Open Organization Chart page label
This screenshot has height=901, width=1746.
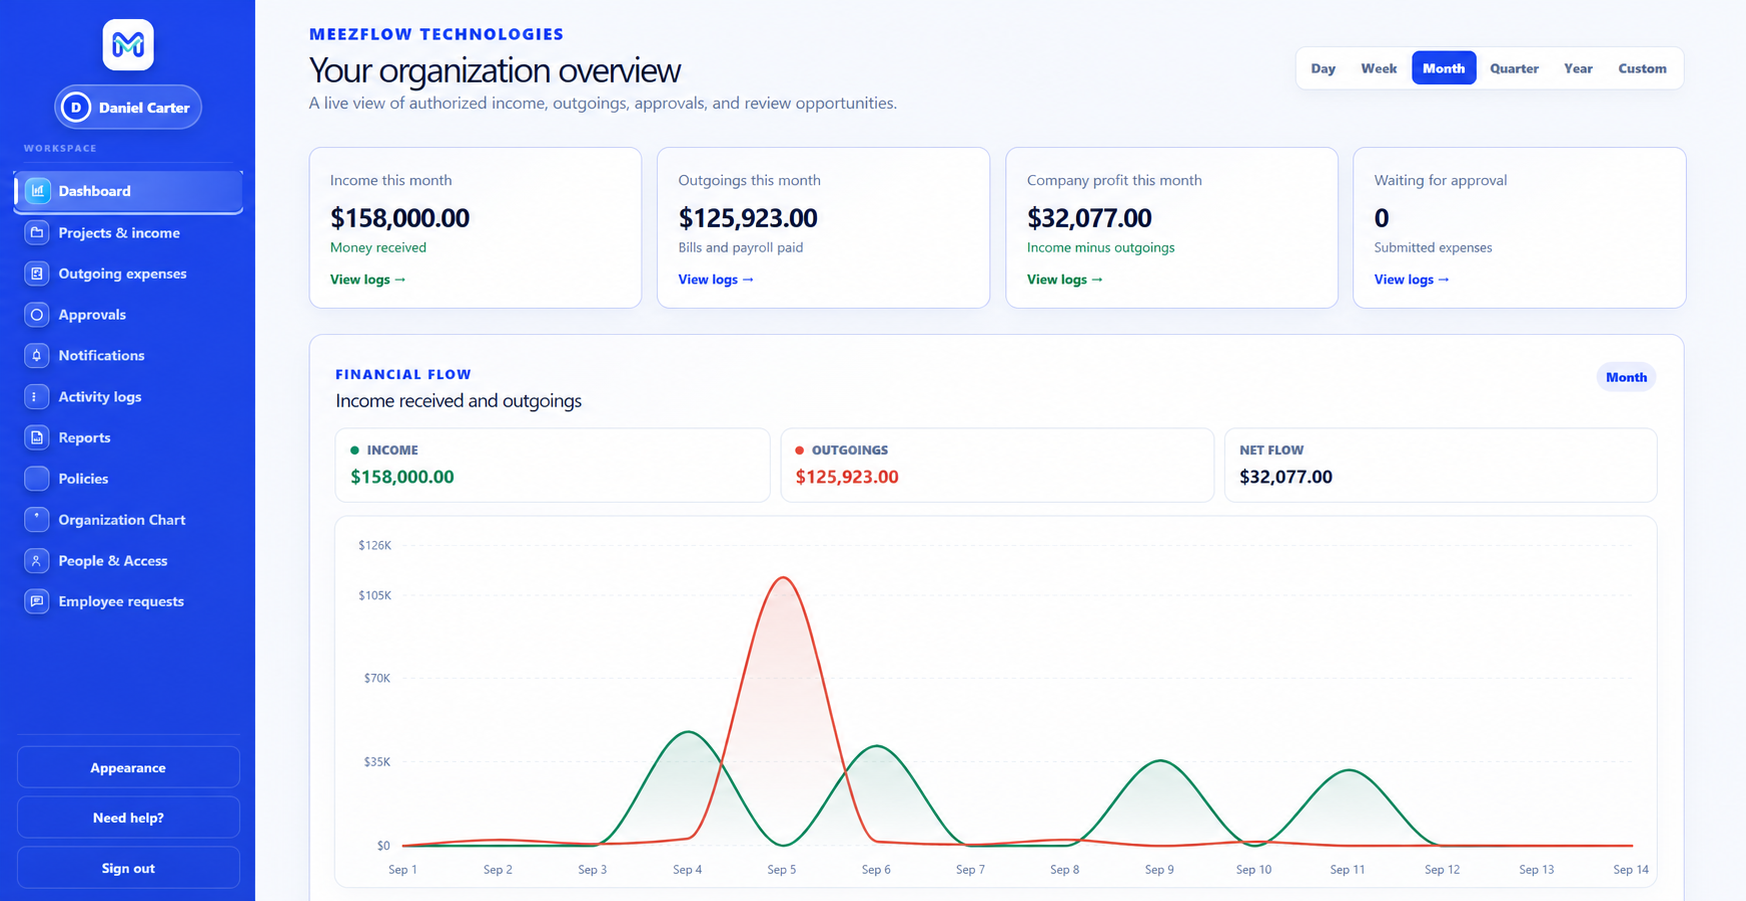click(122, 519)
